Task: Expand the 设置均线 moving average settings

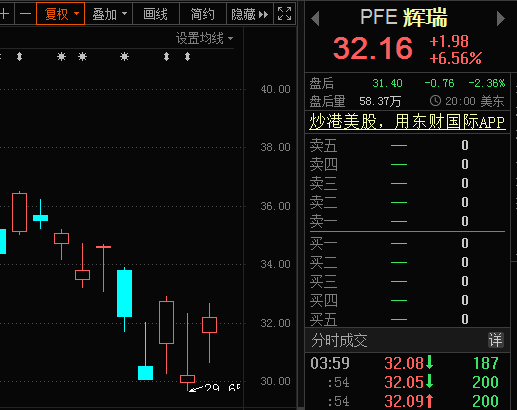Action: point(204,38)
